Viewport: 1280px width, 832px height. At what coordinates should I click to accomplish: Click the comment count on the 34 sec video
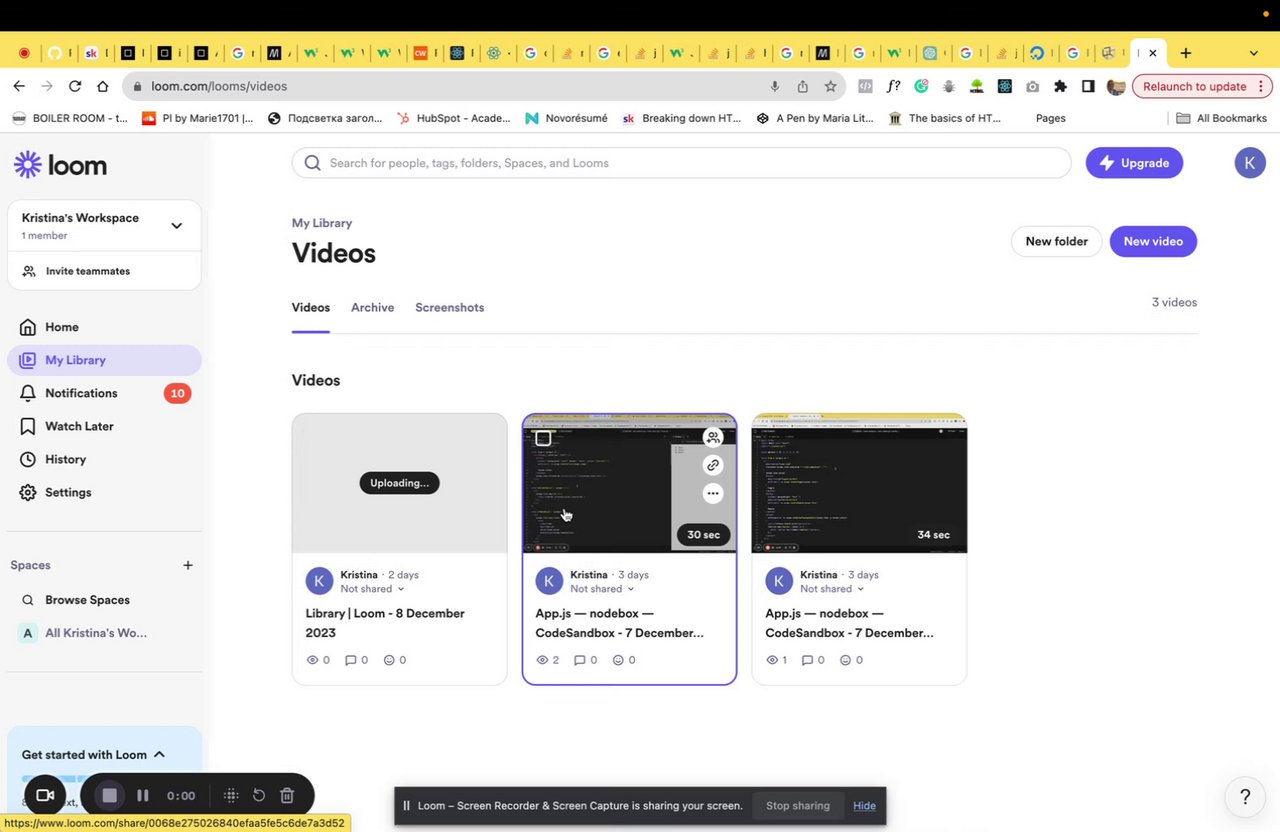tap(814, 660)
